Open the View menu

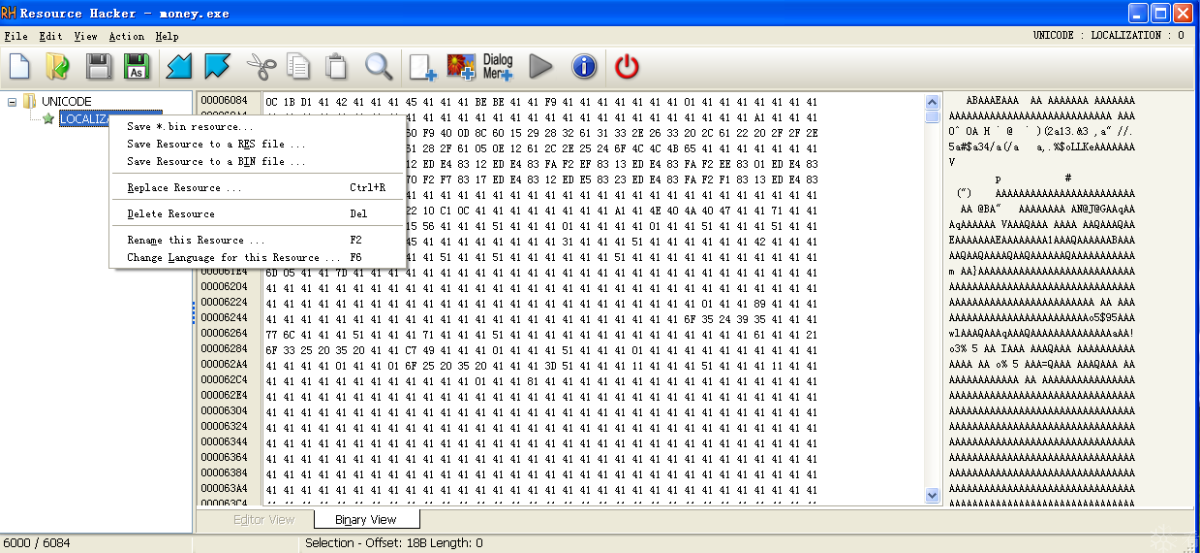(86, 36)
